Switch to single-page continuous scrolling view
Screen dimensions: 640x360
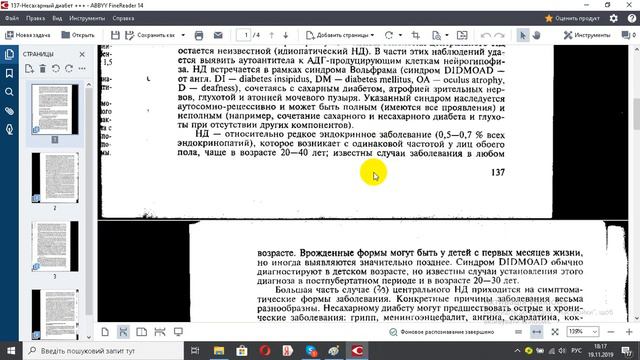[123, 332]
